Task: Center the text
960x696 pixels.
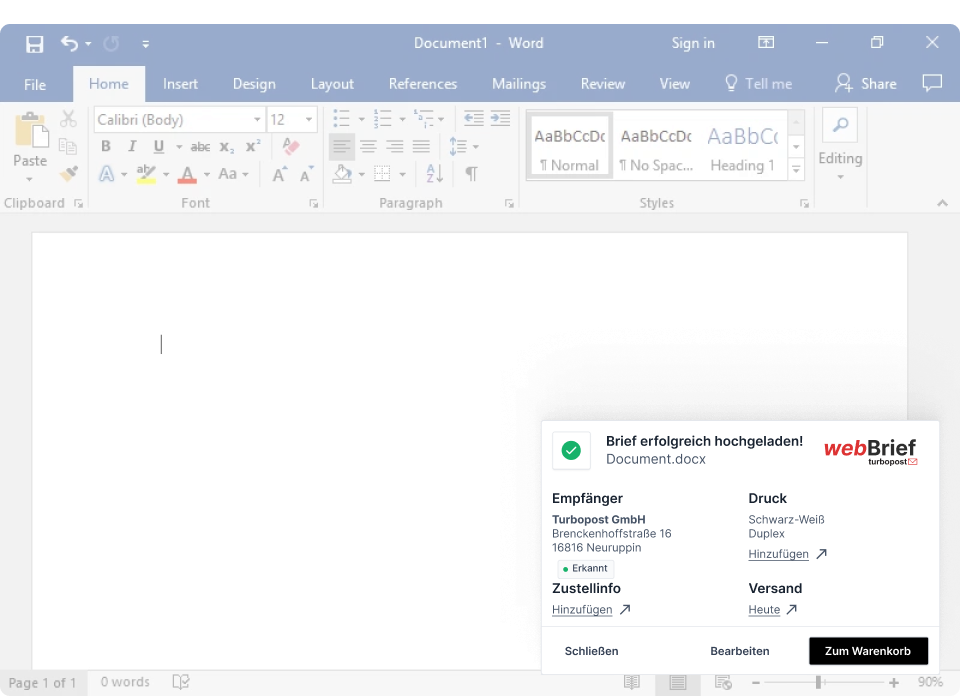Action: coord(368,146)
